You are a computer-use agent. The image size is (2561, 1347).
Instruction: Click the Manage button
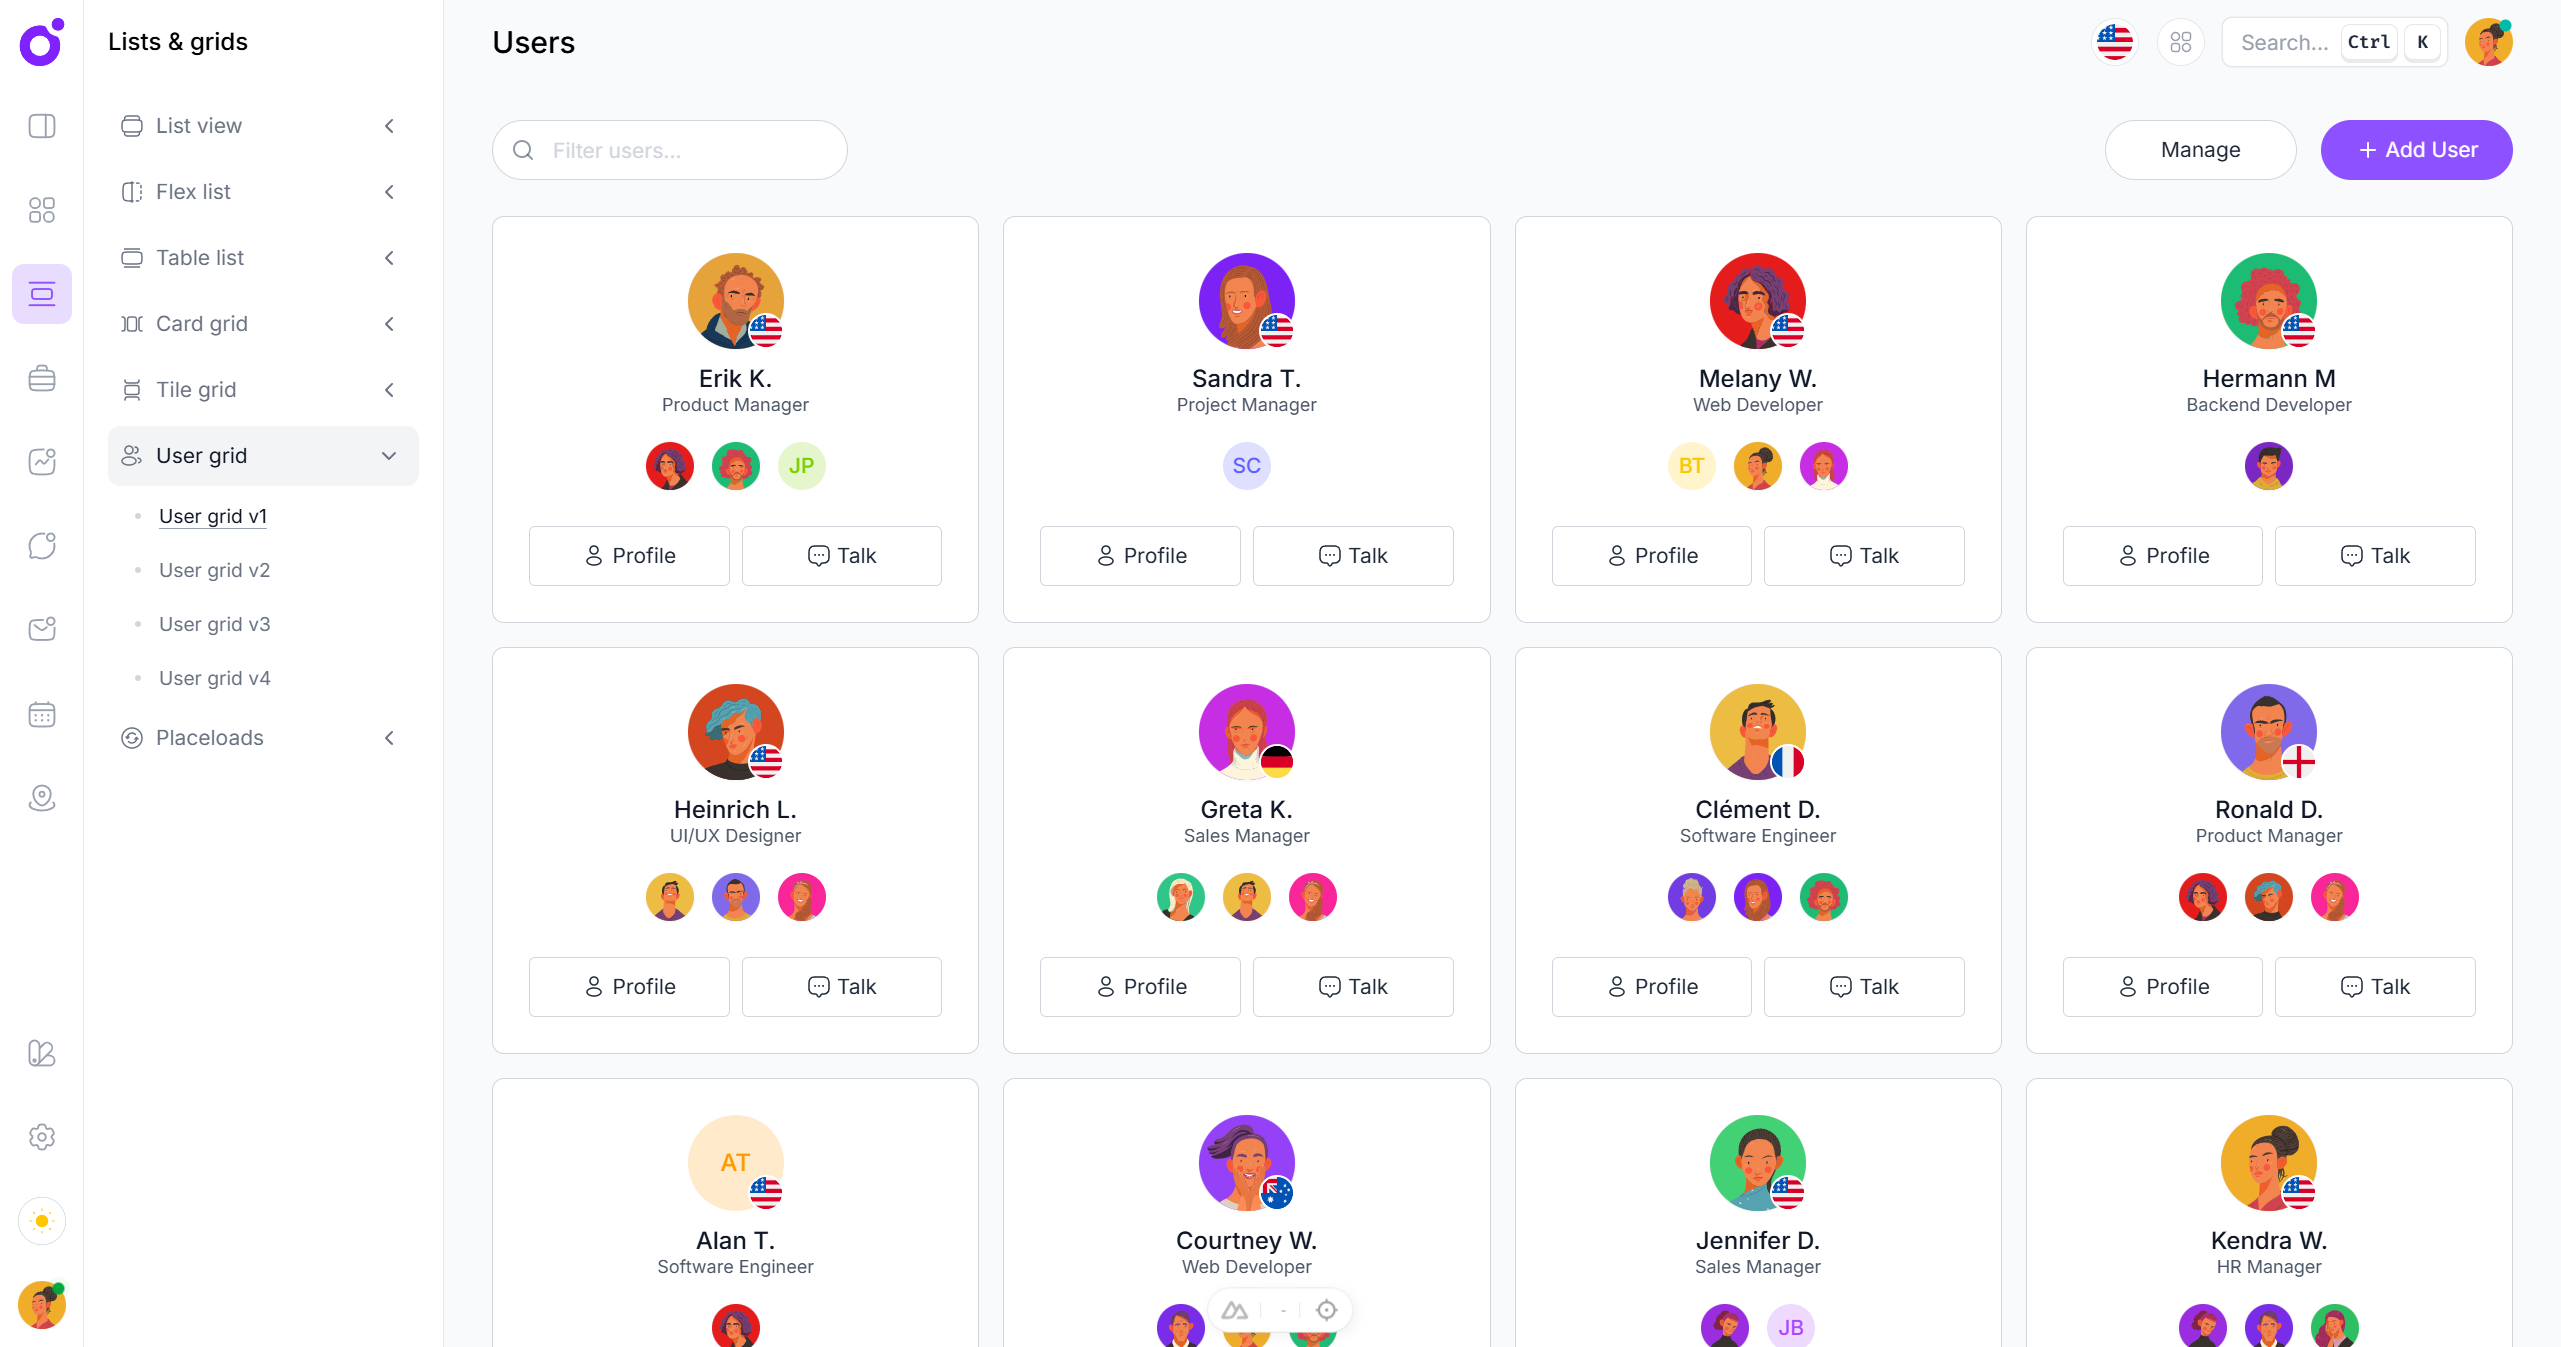click(x=2200, y=150)
